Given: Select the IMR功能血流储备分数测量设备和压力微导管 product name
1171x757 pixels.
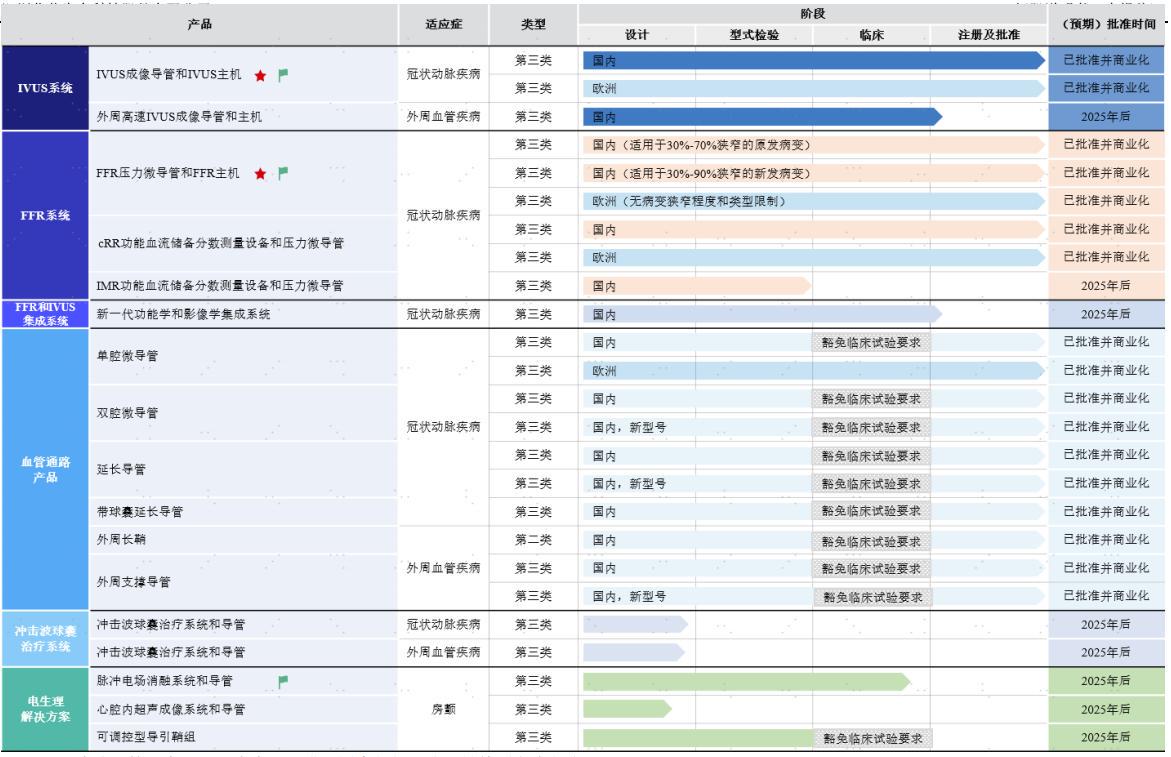Looking at the screenshot, I should (220, 286).
